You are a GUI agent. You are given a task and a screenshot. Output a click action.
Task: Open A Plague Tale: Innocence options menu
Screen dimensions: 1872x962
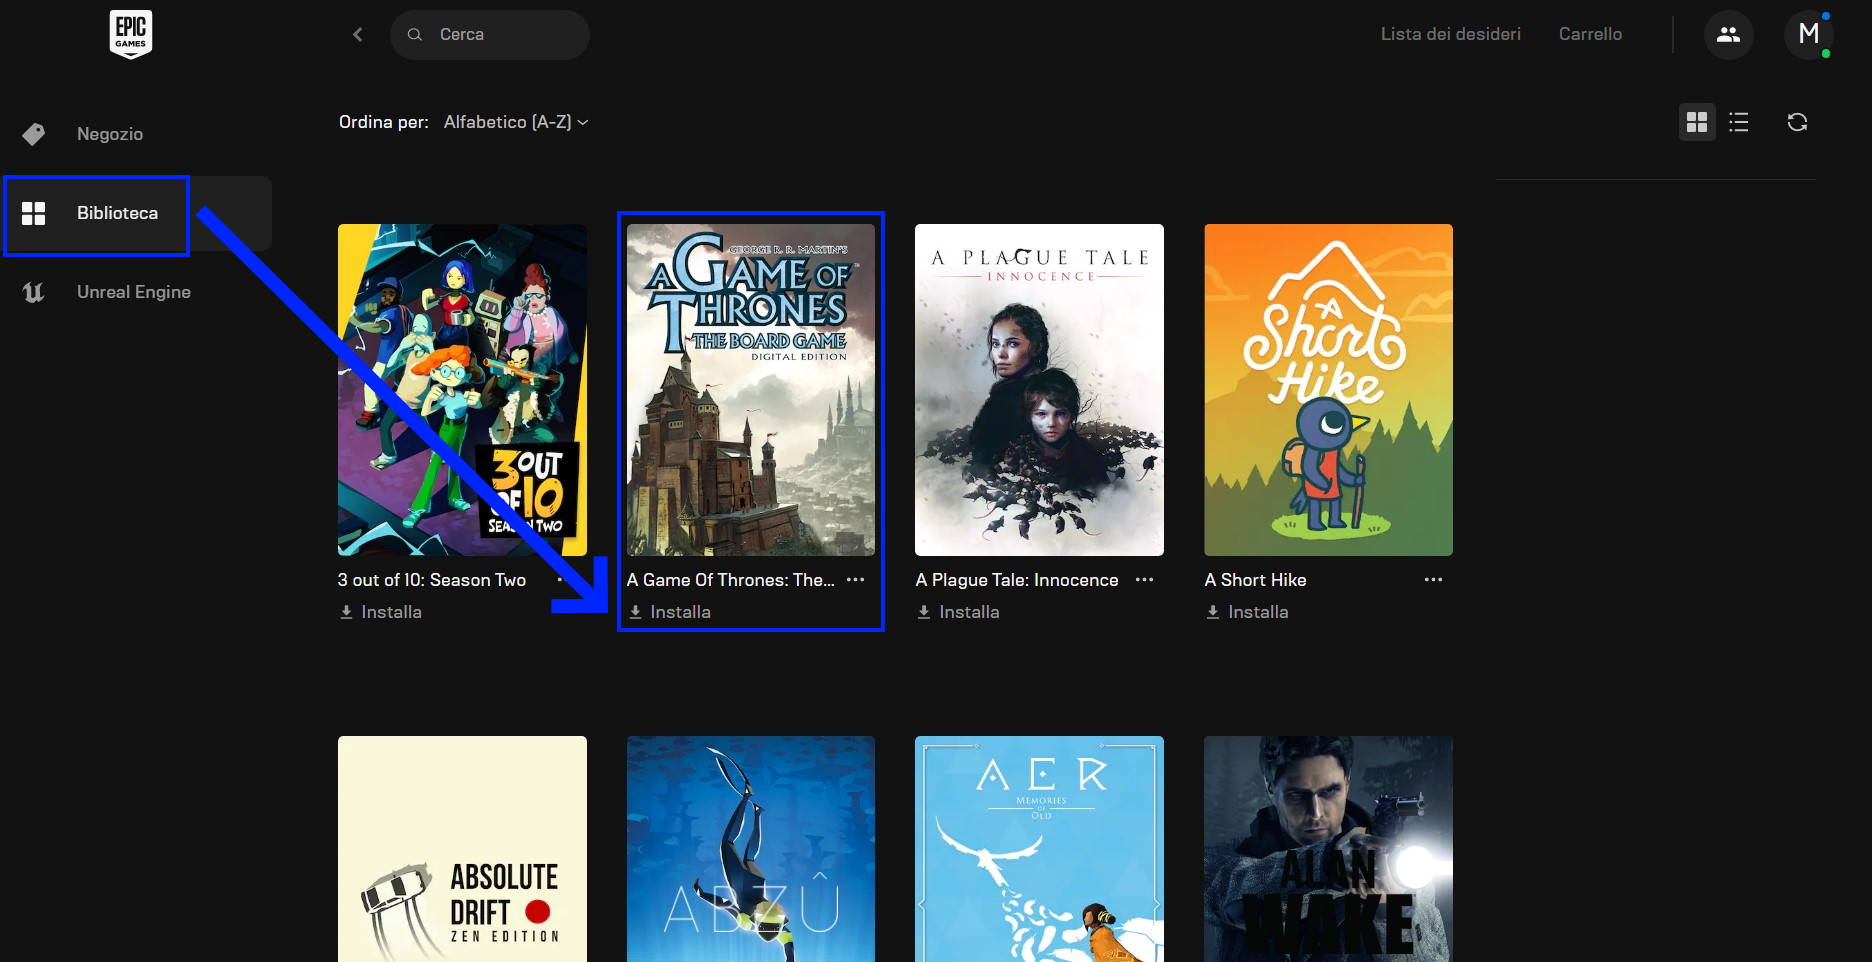pyautogui.click(x=1144, y=580)
